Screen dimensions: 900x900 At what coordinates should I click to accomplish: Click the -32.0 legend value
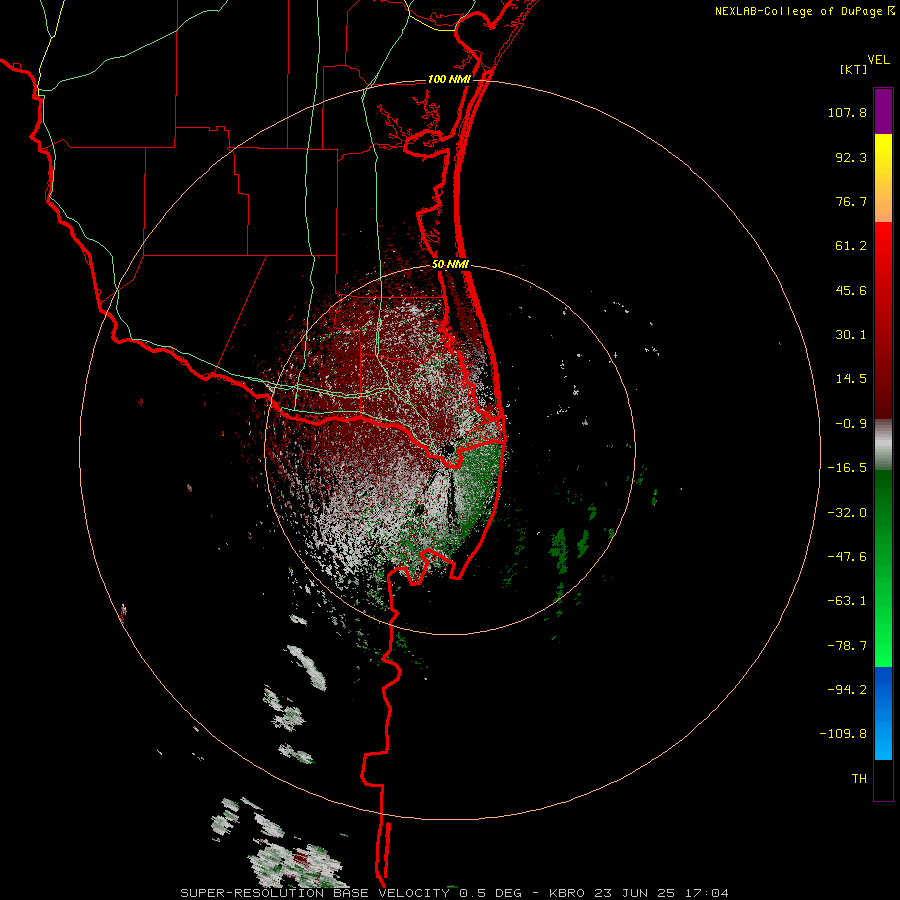(x=847, y=513)
